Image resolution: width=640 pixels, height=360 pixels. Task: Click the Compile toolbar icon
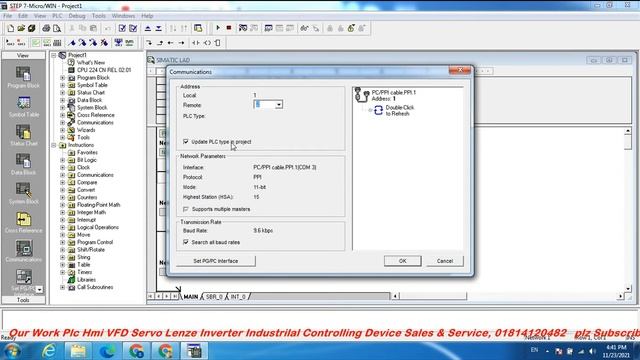tap(122, 28)
